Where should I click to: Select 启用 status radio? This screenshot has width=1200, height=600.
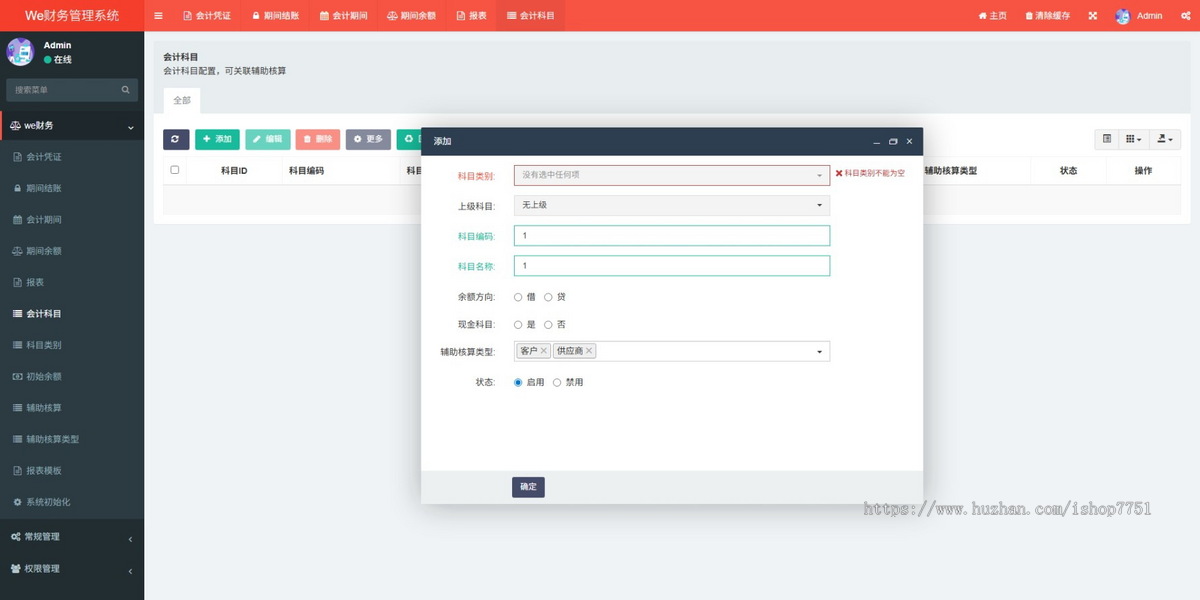click(x=518, y=382)
